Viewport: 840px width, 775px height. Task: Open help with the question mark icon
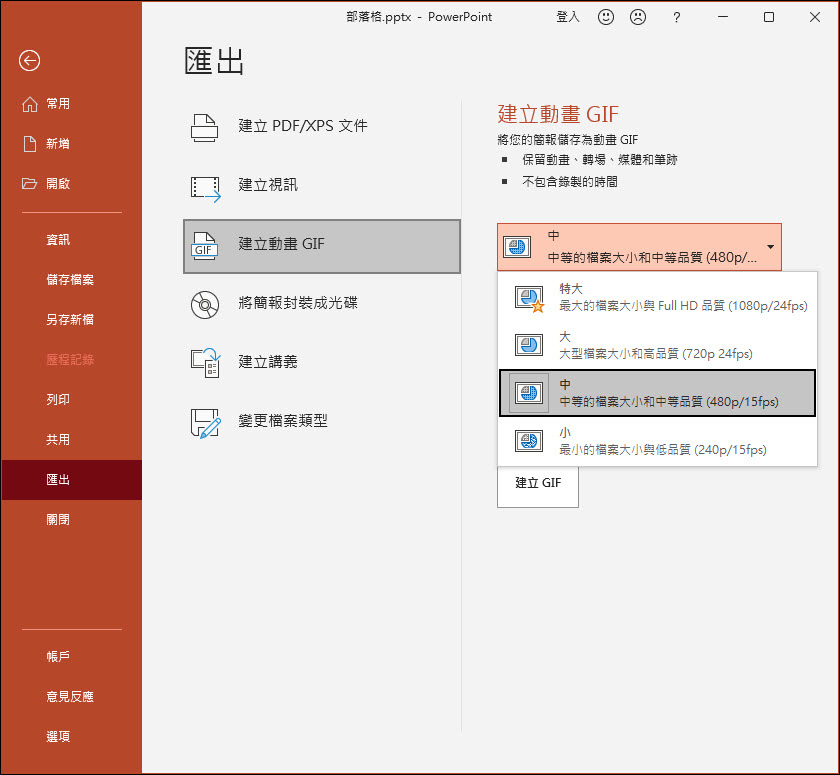point(677,18)
